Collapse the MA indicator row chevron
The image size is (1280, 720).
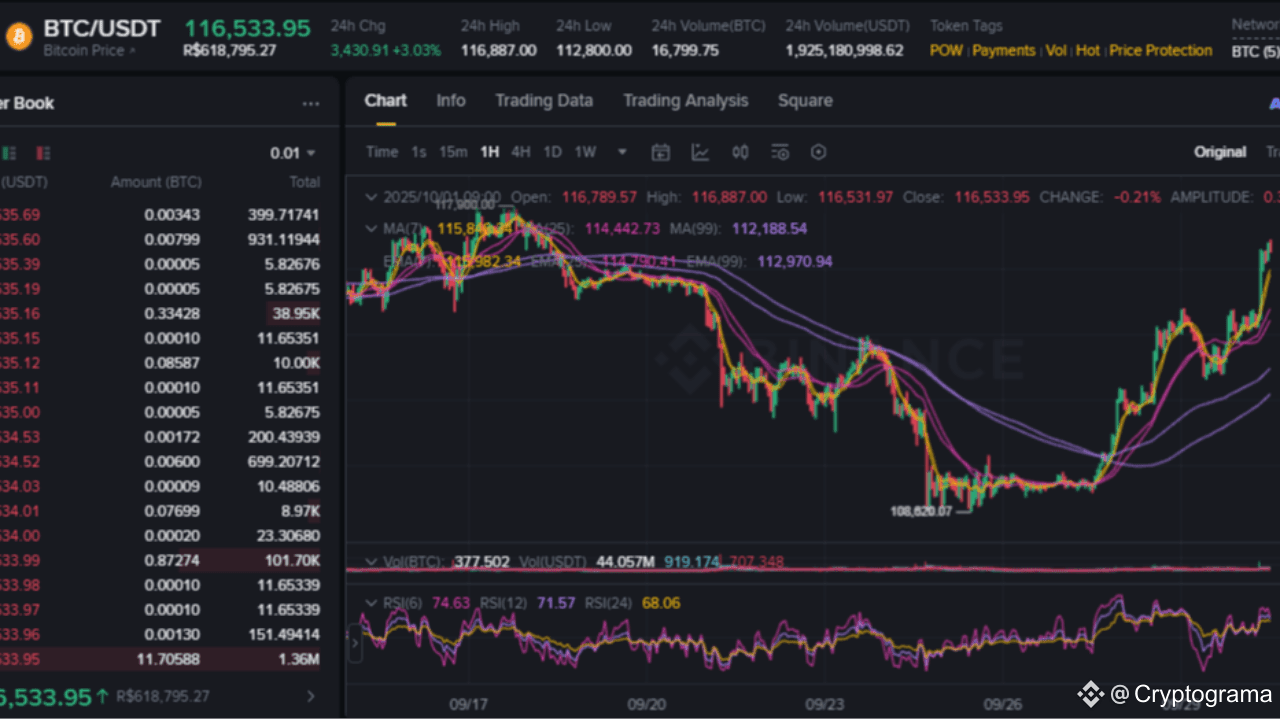point(372,229)
